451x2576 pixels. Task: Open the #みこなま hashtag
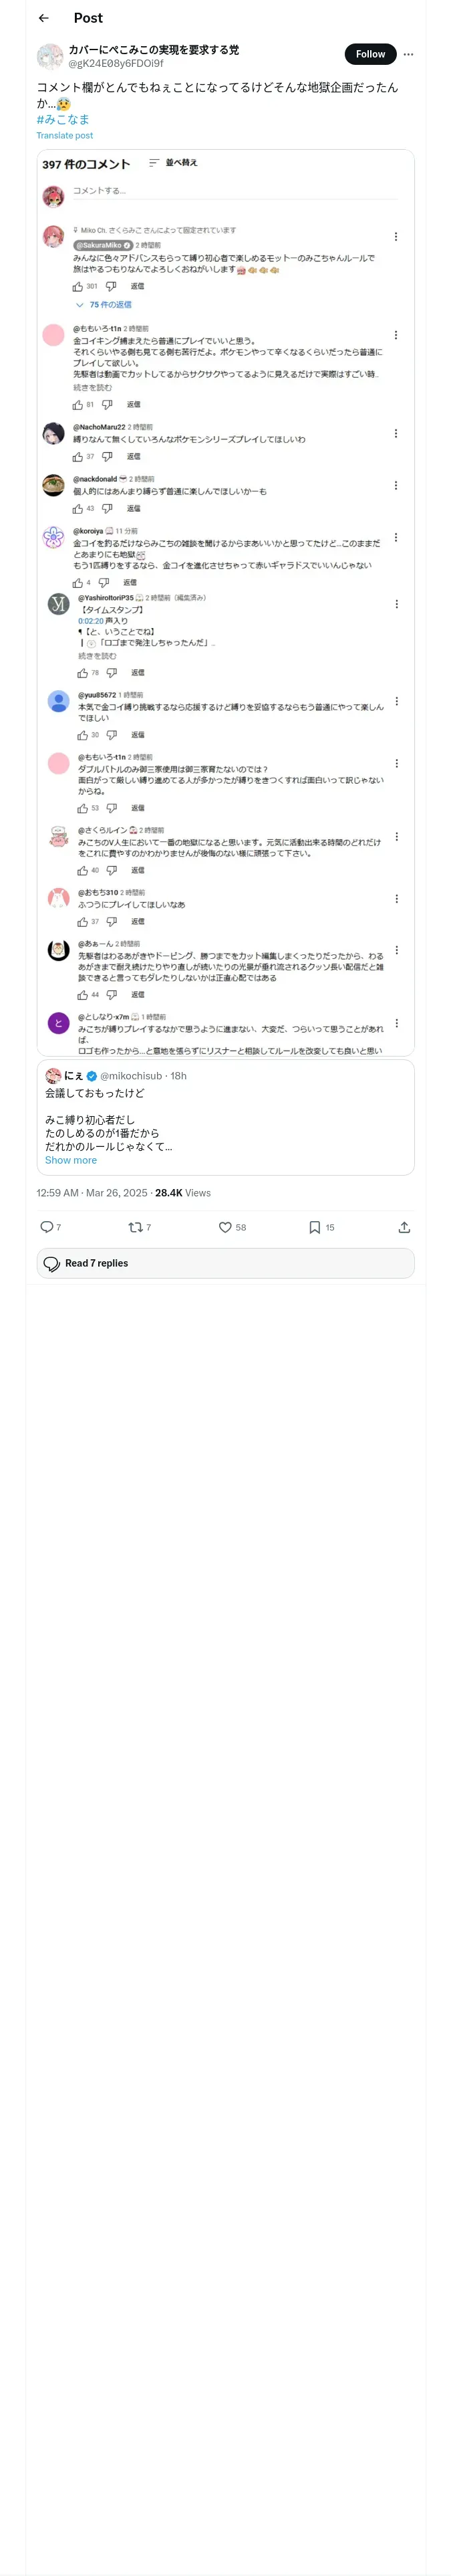pyautogui.click(x=63, y=119)
